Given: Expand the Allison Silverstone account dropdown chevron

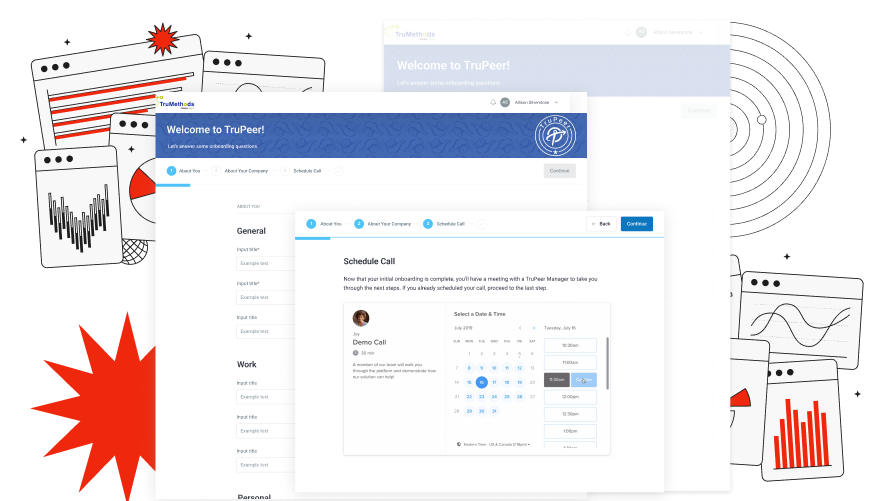Looking at the screenshot, I should point(557,102).
